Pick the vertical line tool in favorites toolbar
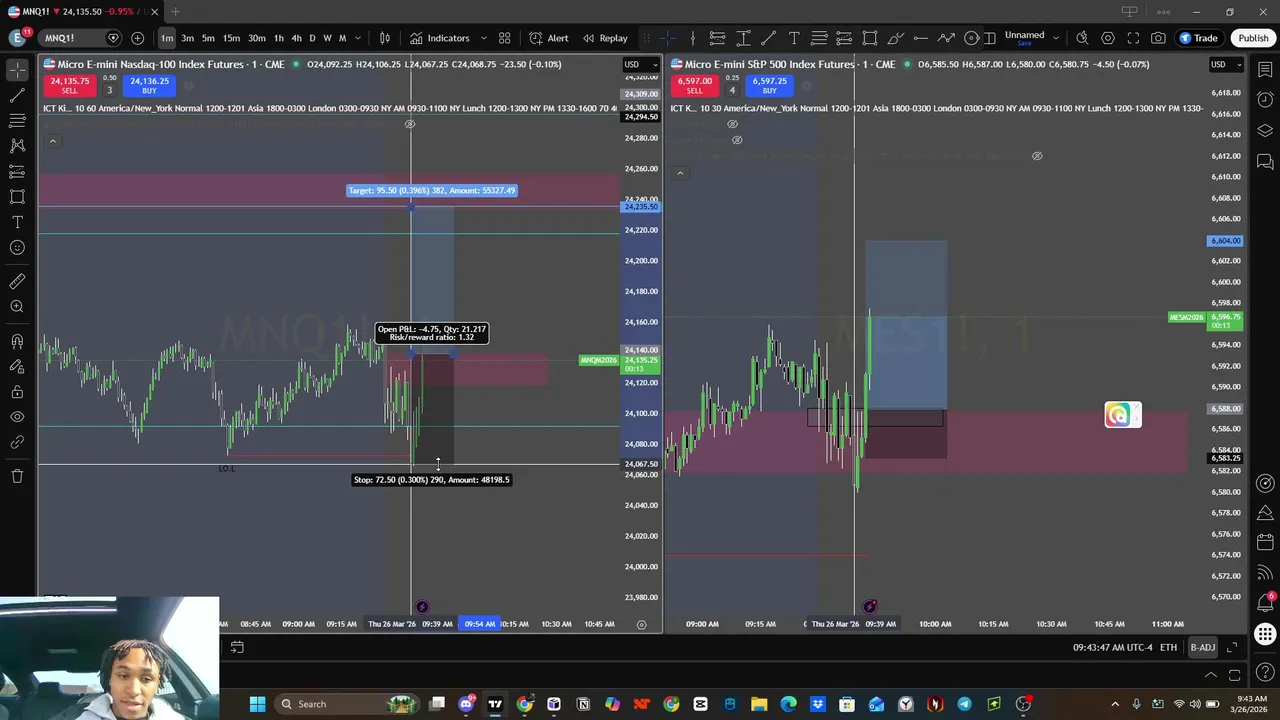 click(x=692, y=38)
